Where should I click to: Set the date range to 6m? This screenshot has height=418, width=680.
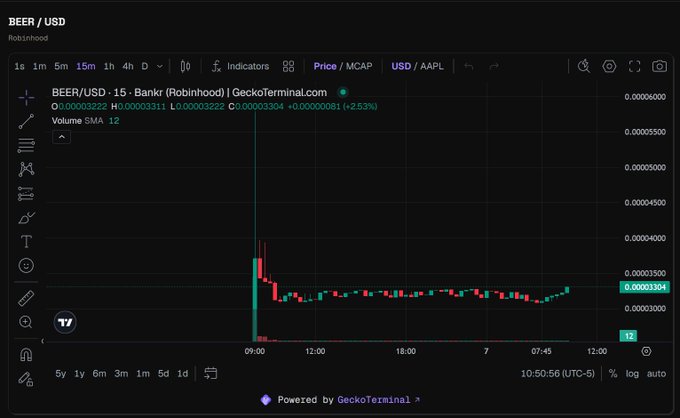click(99, 373)
